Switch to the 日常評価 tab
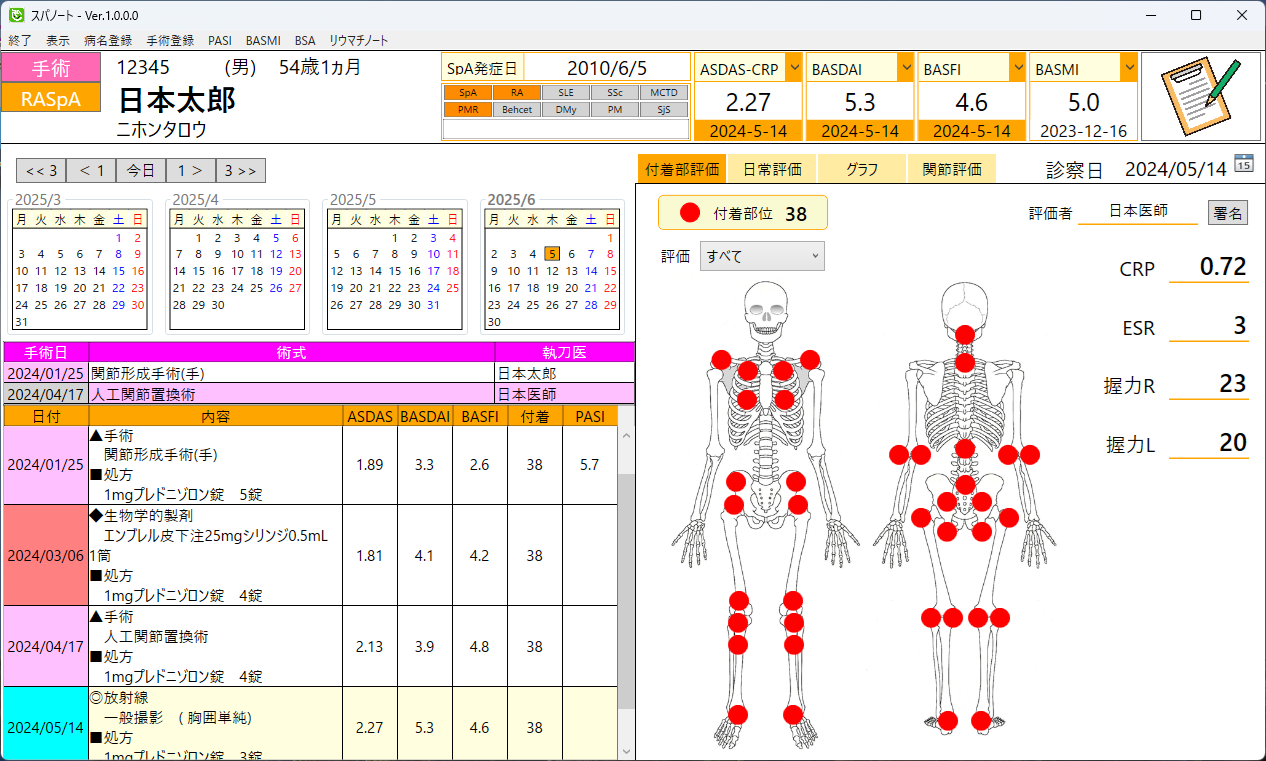This screenshot has height=761, width=1266. [x=772, y=169]
